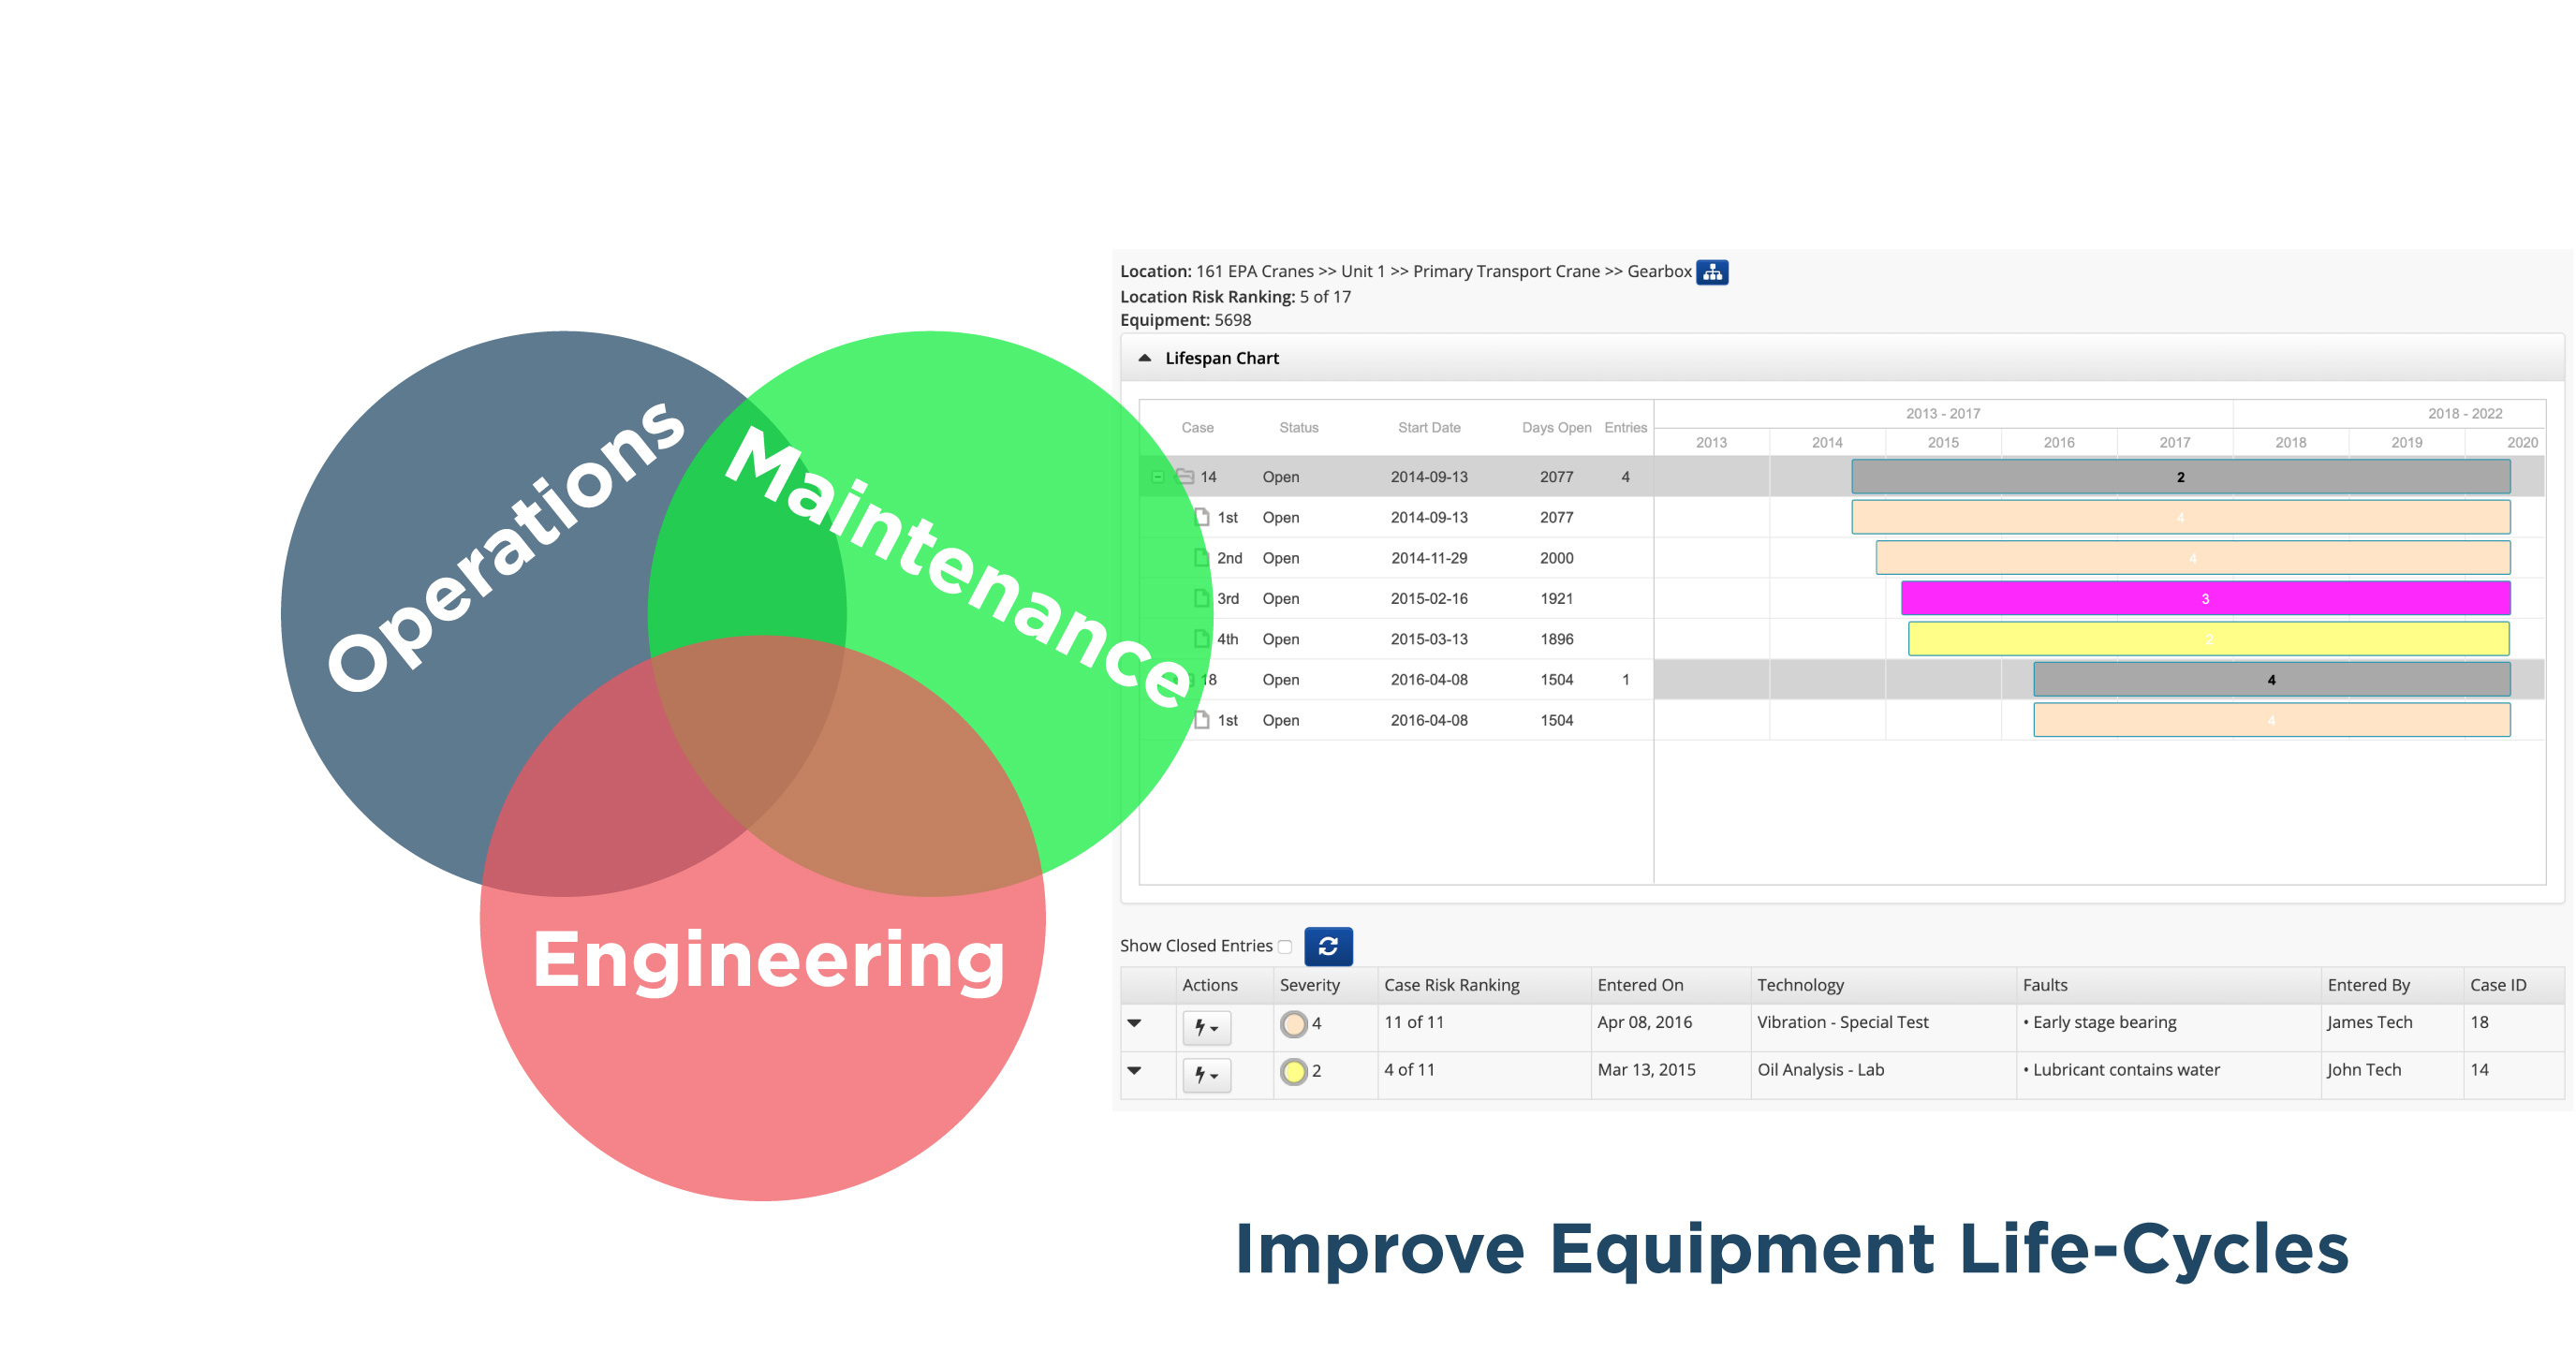
Task: Click the 2018 - 2022 range header
Action: click(2464, 414)
